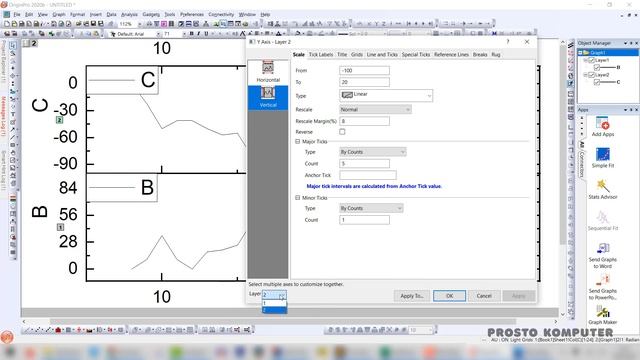Image resolution: width=640 pixels, height=360 pixels.
Task: Open the Add Apps icon
Action: (602, 123)
